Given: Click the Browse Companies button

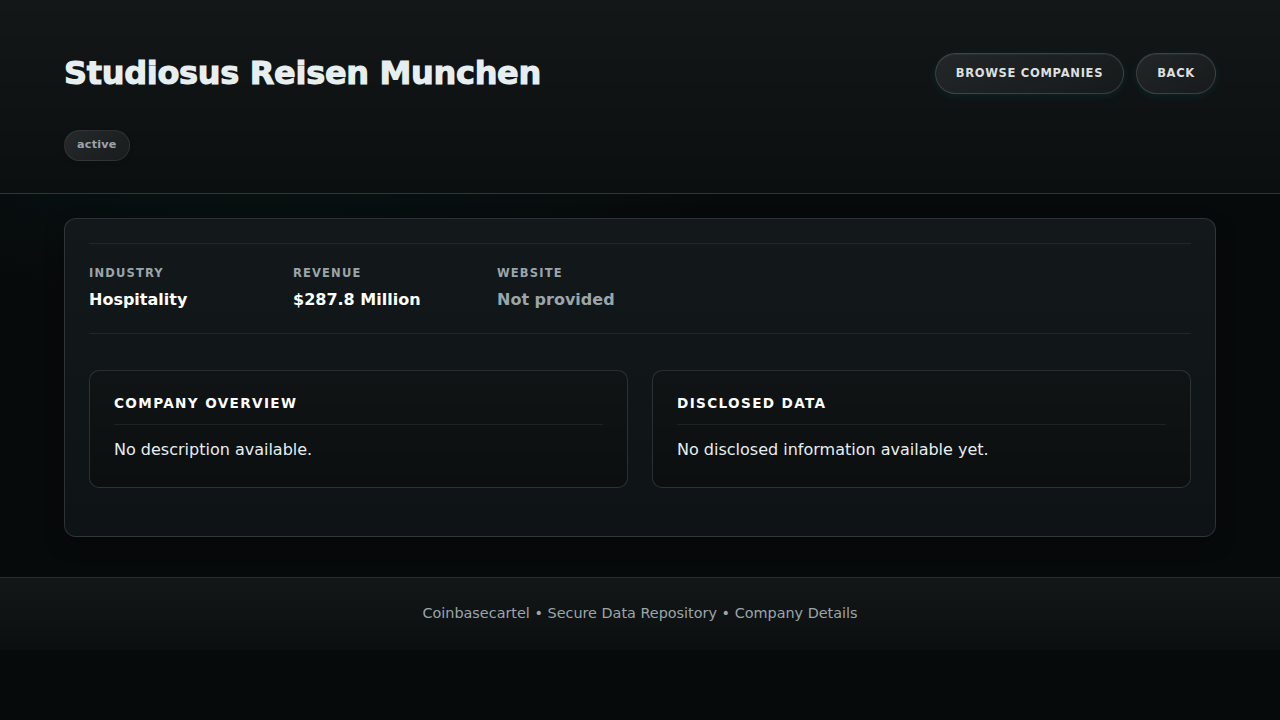Looking at the screenshot, I should [x=1029, y=73].
